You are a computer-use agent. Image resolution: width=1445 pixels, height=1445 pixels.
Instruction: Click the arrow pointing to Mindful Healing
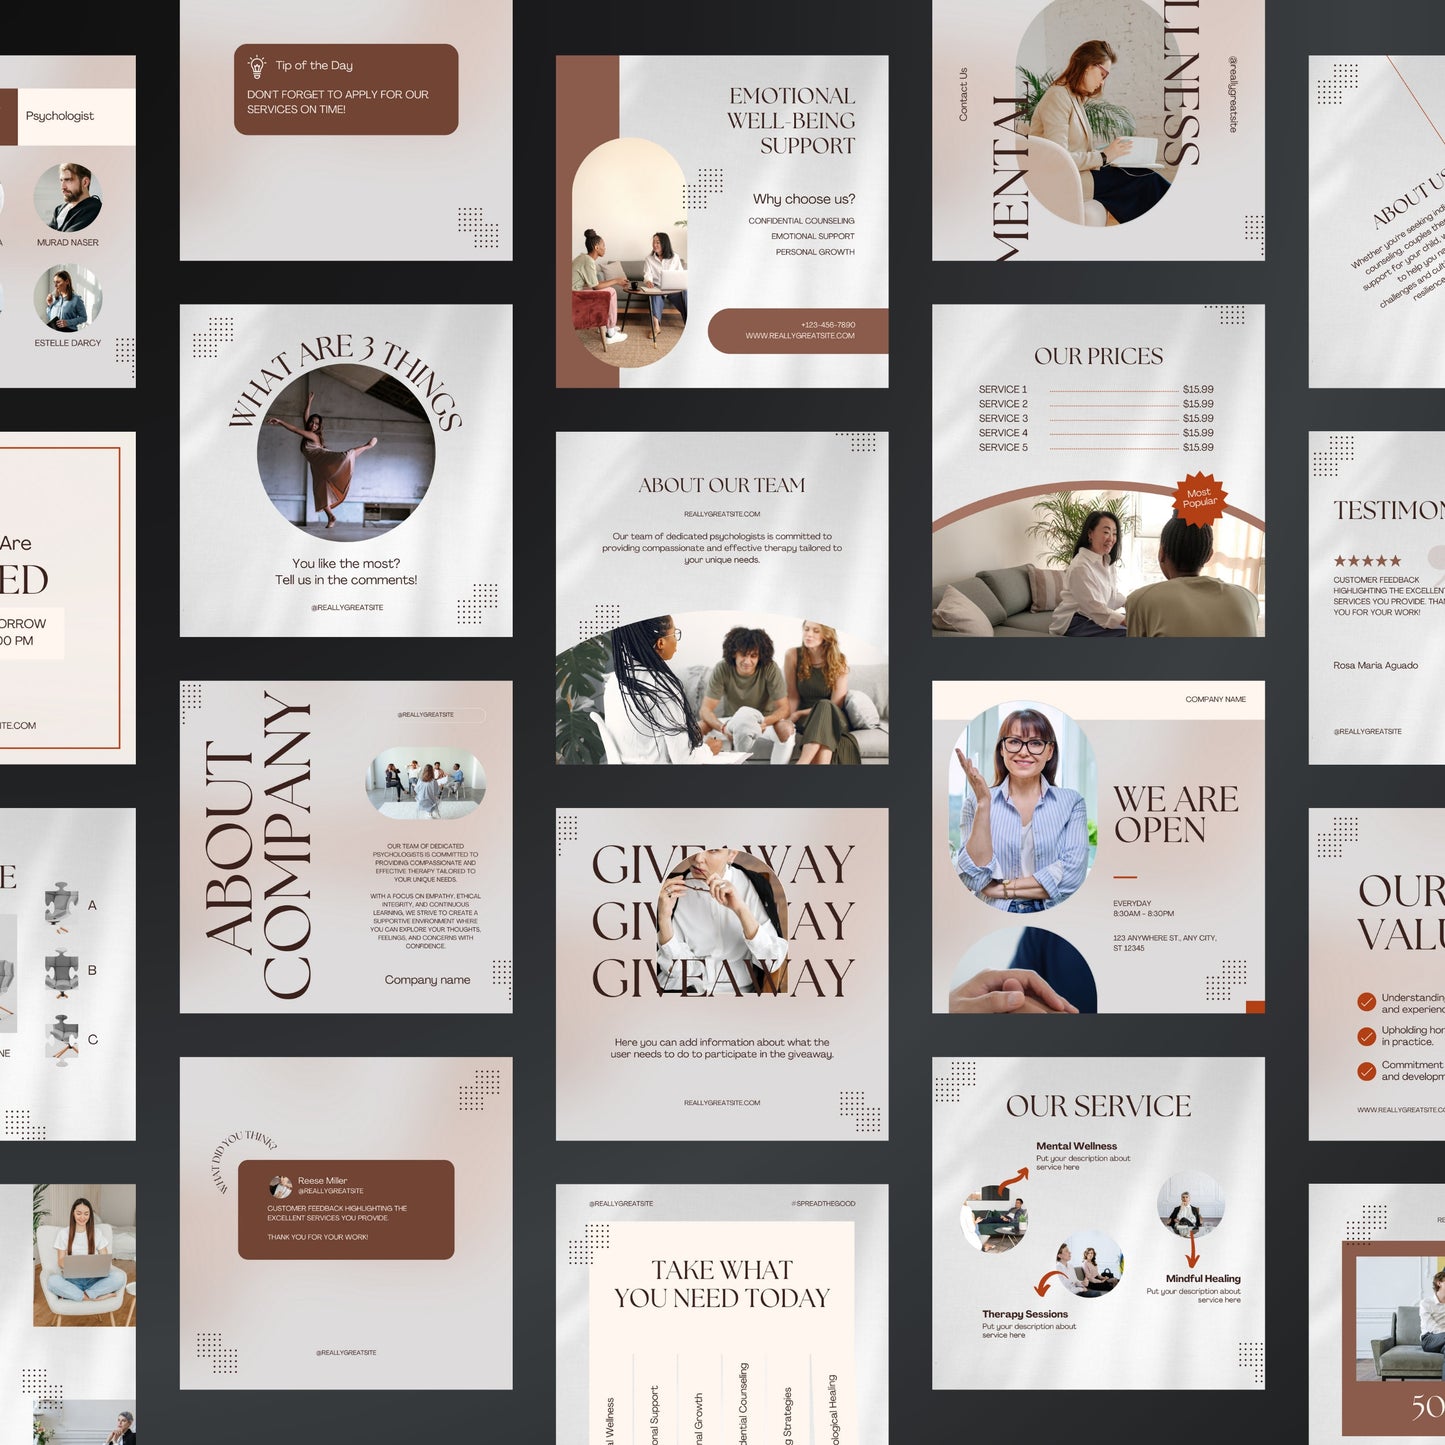(1192, 1248)
